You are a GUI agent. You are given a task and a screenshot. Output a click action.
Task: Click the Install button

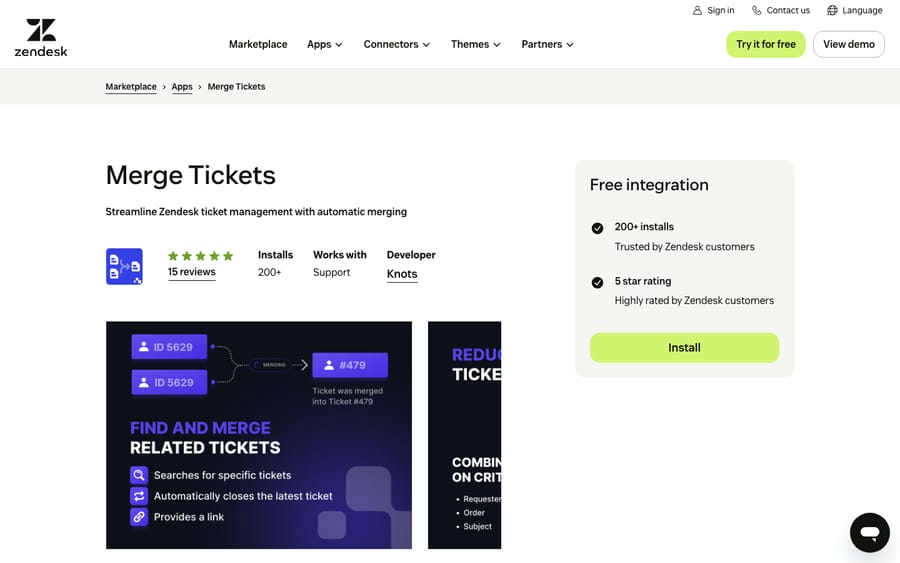[684, 347]
